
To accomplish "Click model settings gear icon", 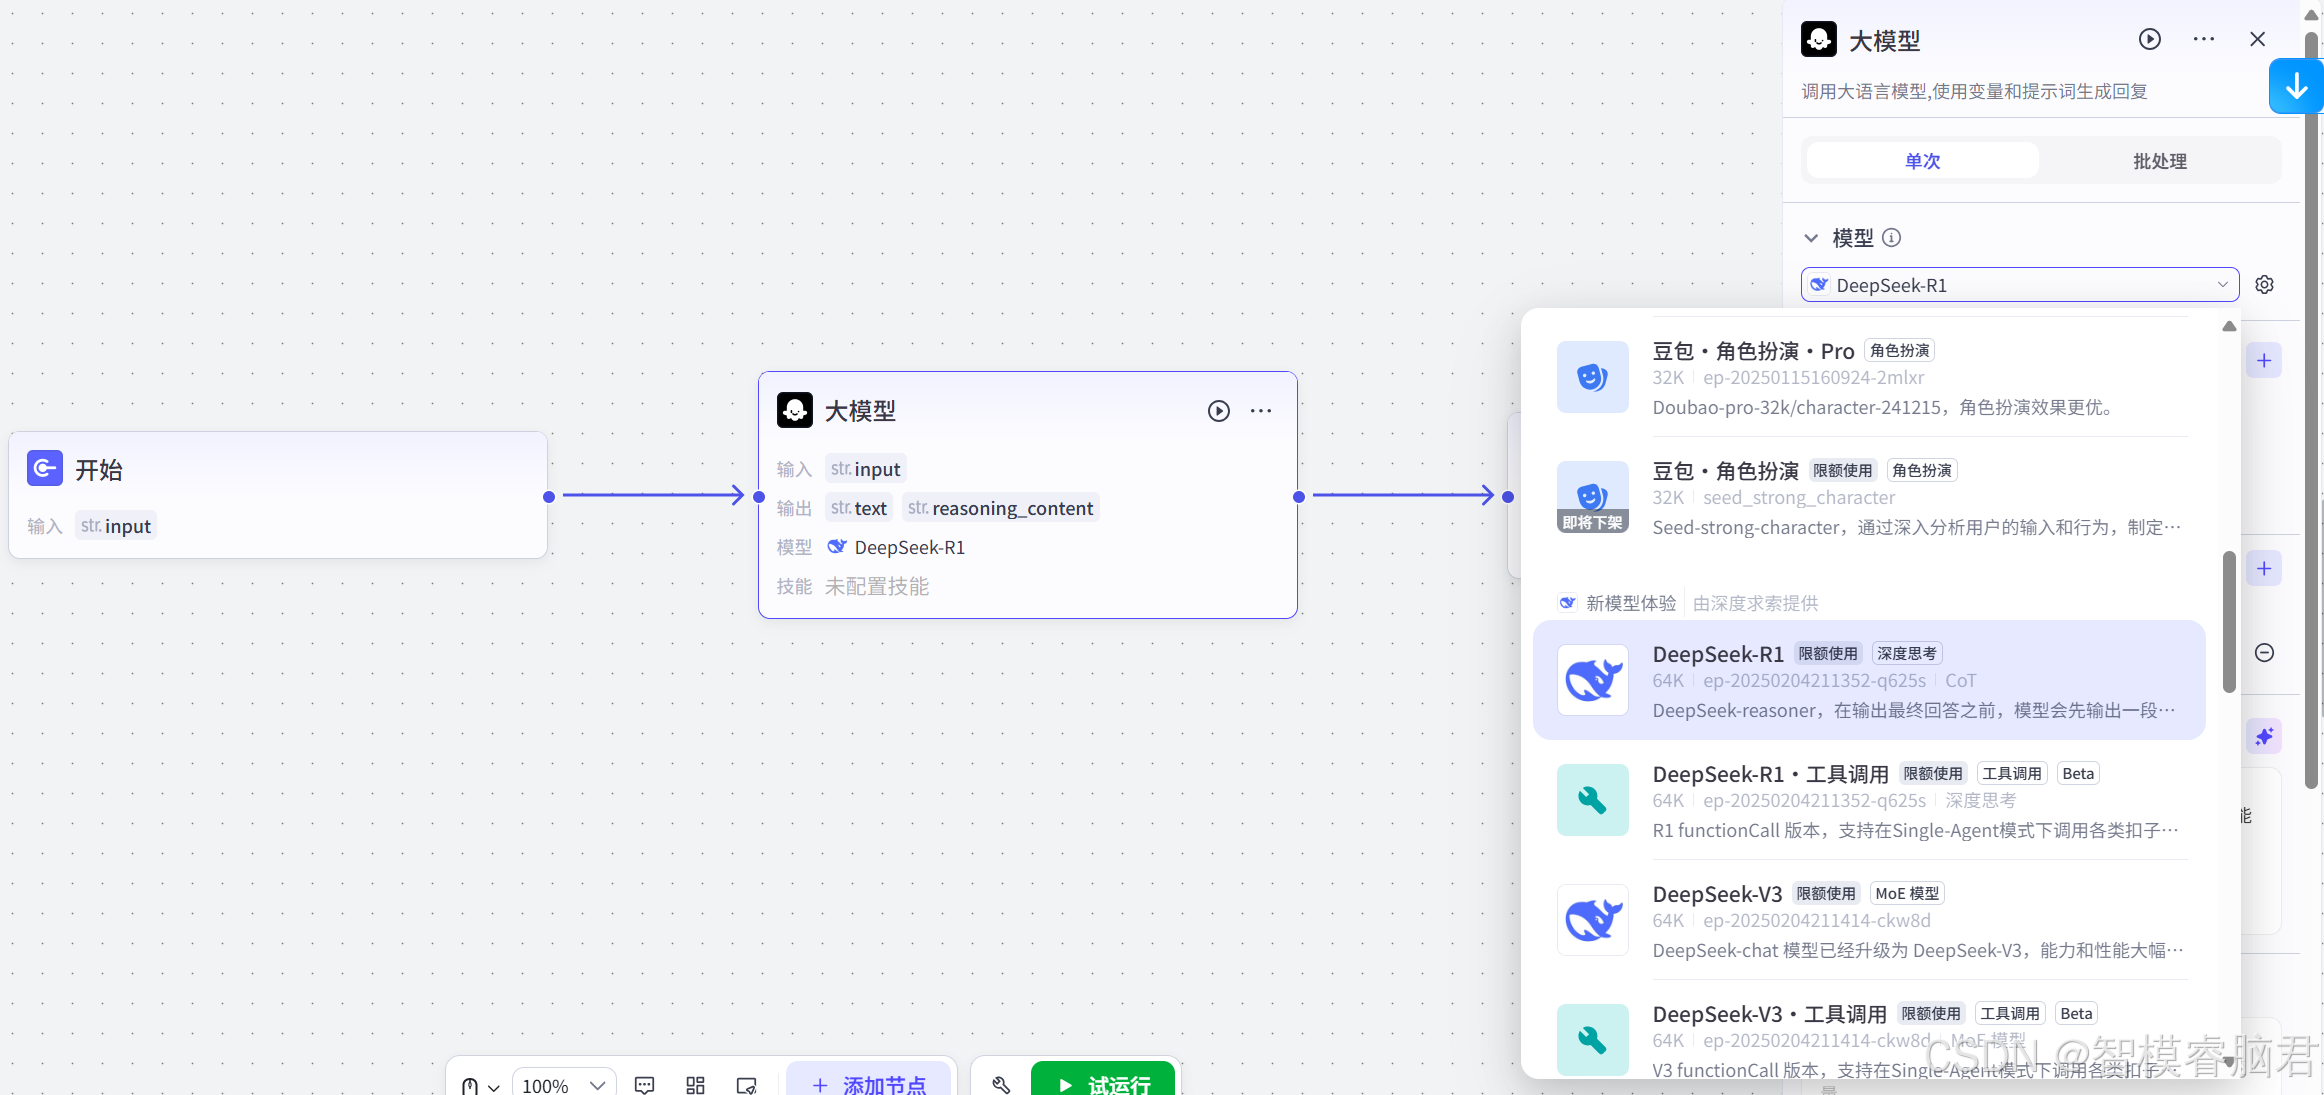I will 2264,285.
